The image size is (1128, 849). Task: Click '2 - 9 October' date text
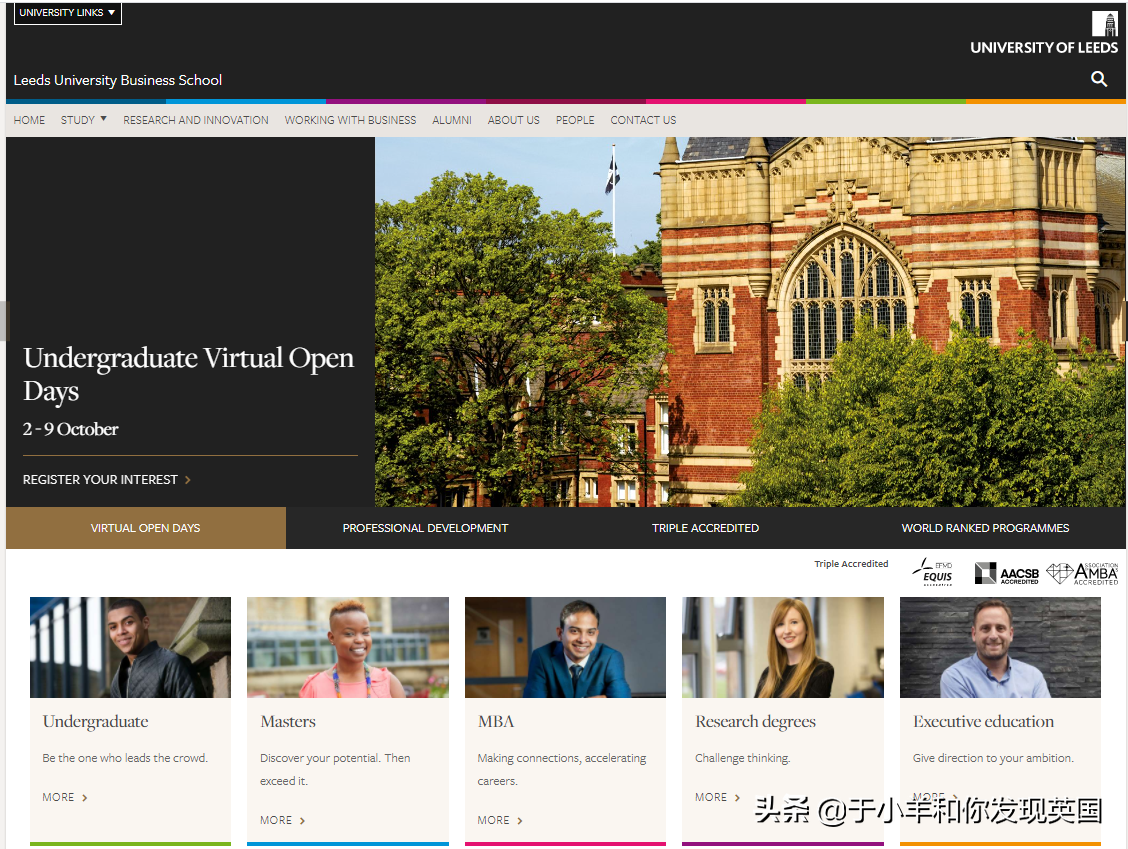point(70,430)
